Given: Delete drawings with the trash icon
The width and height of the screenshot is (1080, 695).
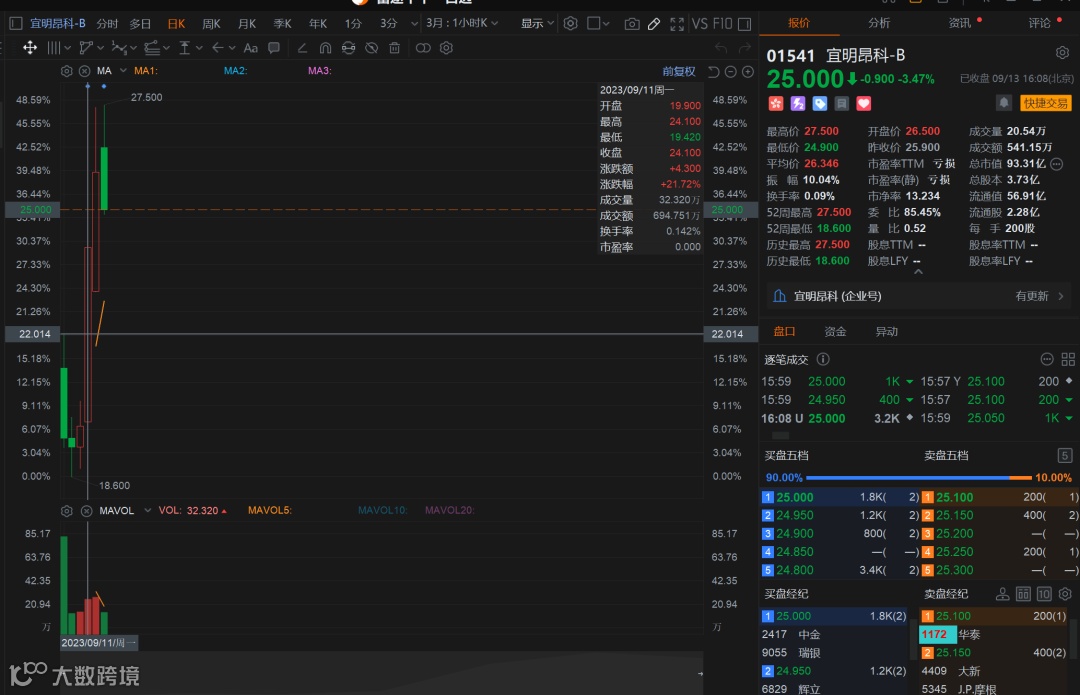Looking at the screenshot, I should click(x=395, y=48).
